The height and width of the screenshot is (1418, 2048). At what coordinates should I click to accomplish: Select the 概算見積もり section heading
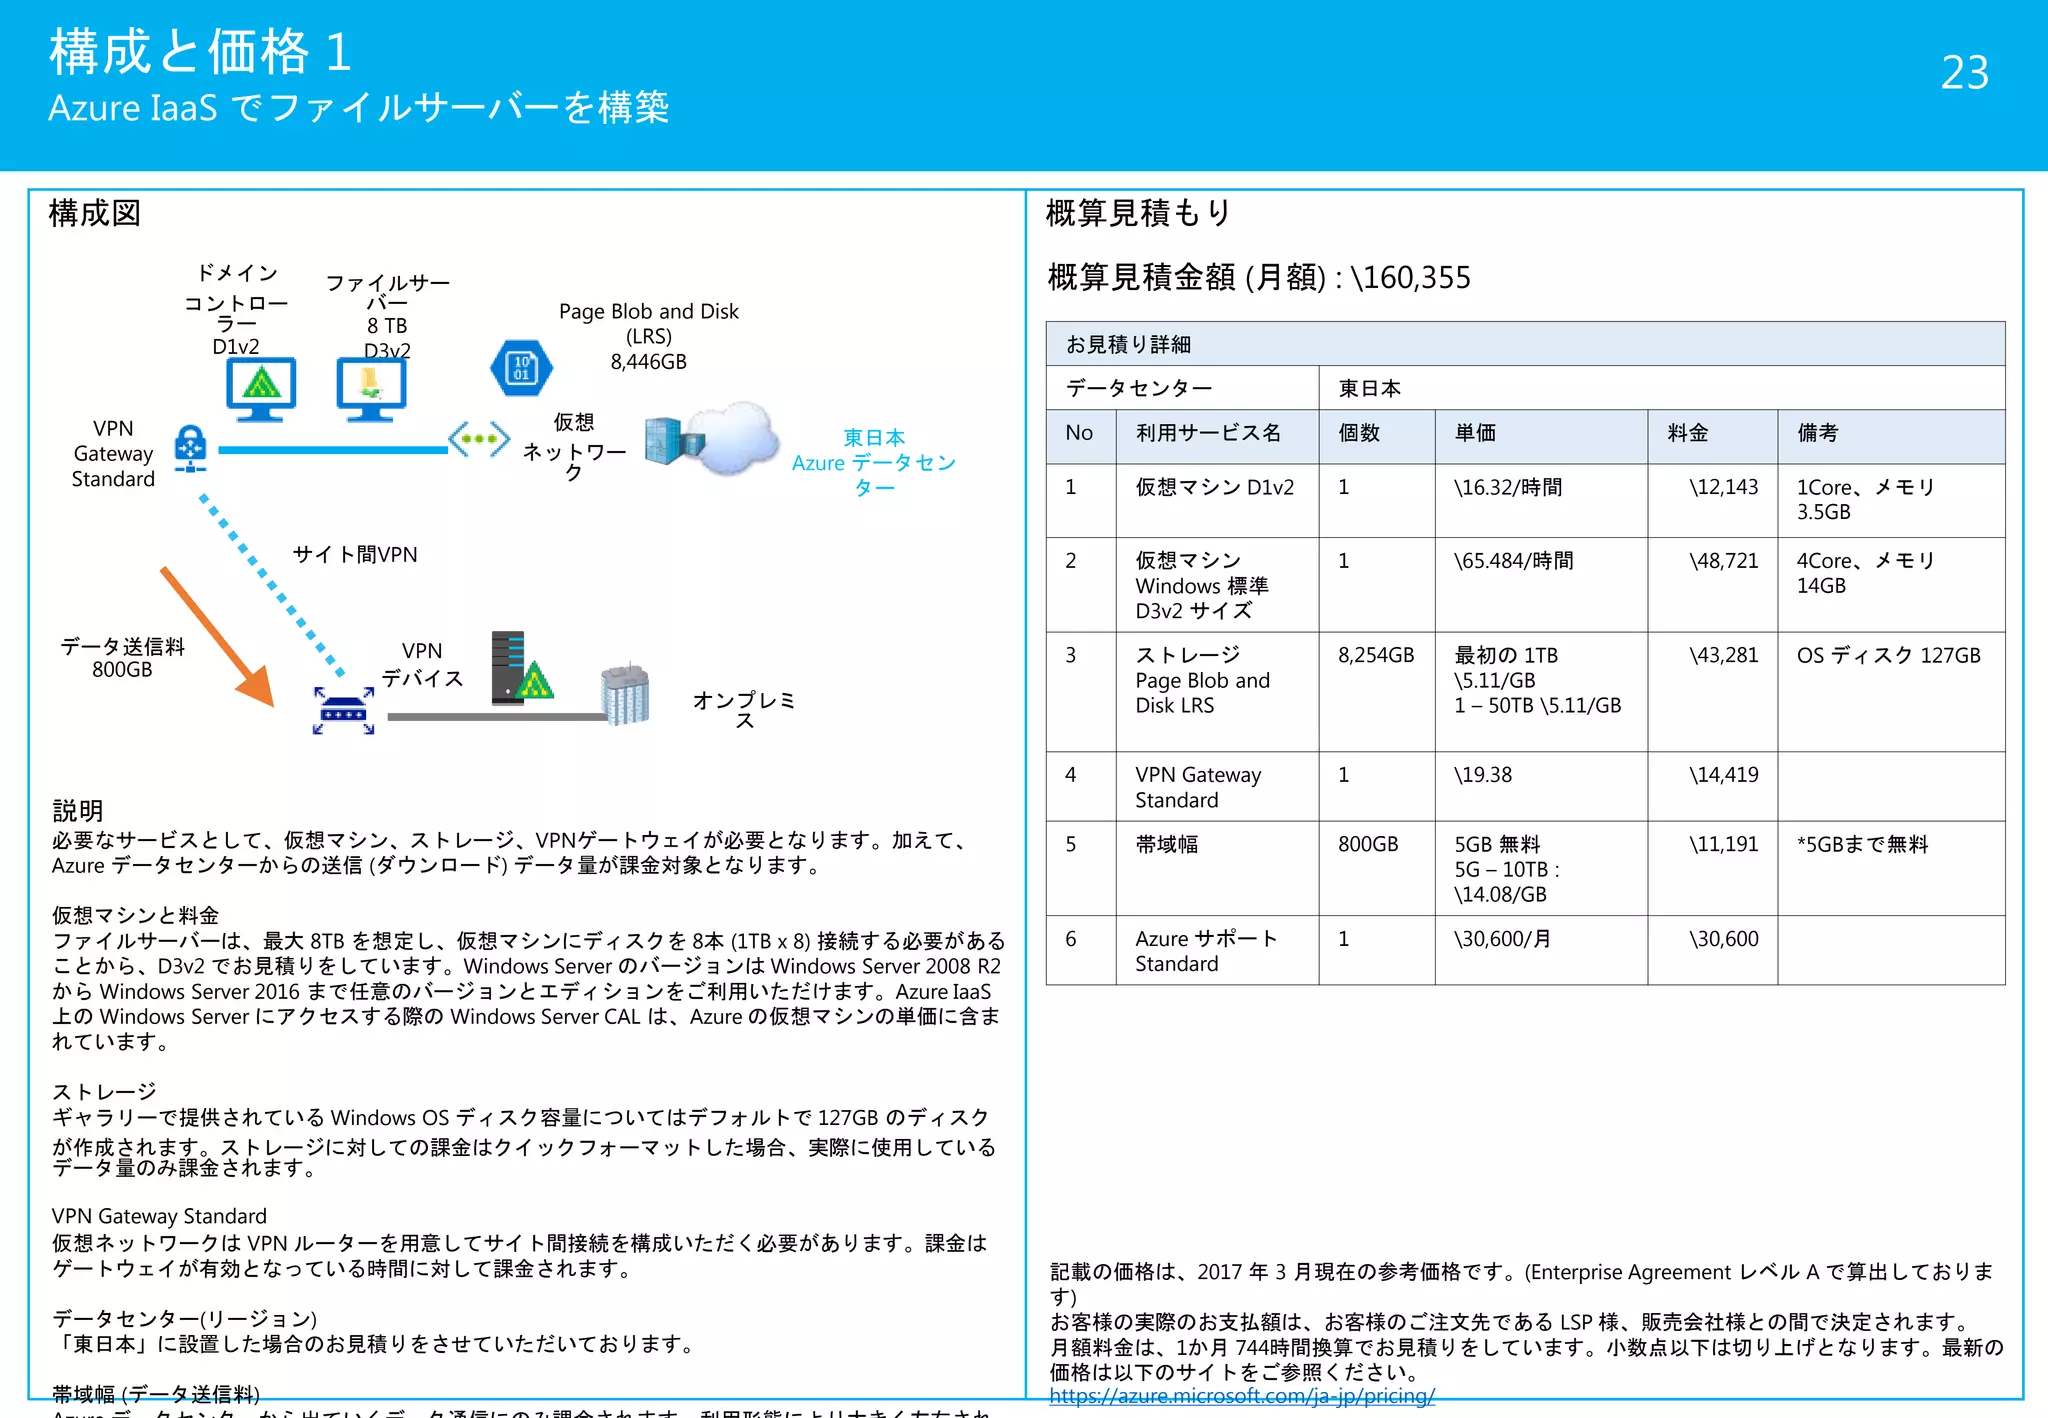pyautogui.click(x=1138, y=212)
